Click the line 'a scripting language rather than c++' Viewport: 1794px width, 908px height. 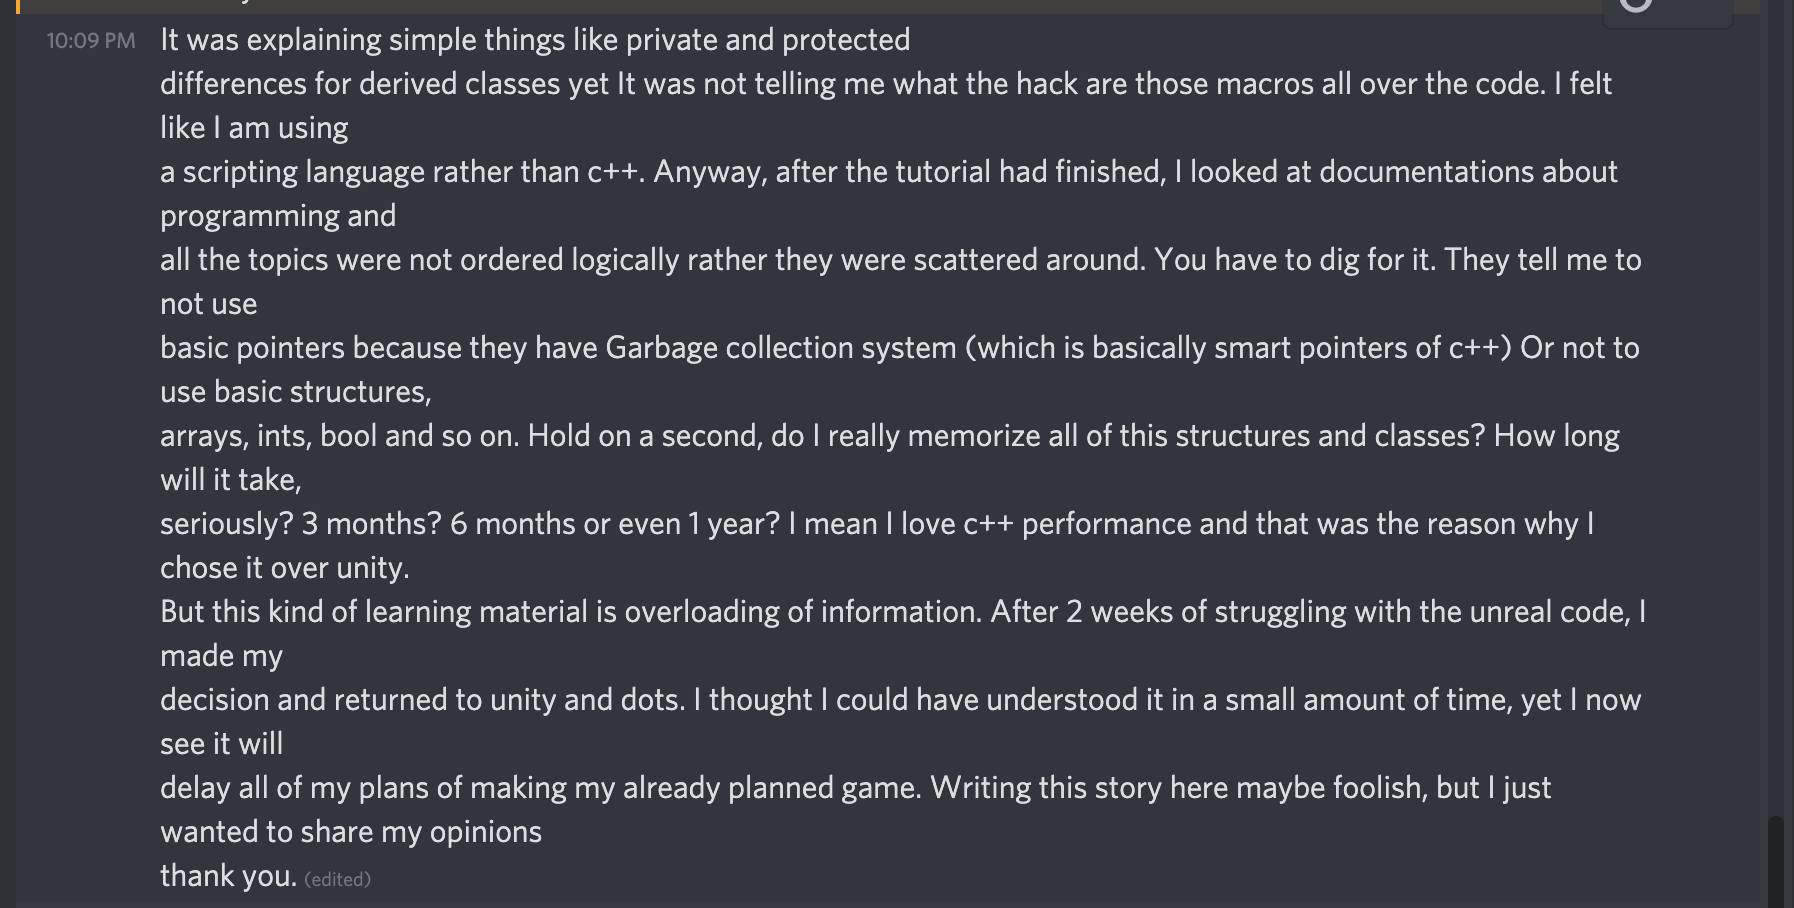pos(889,172)
